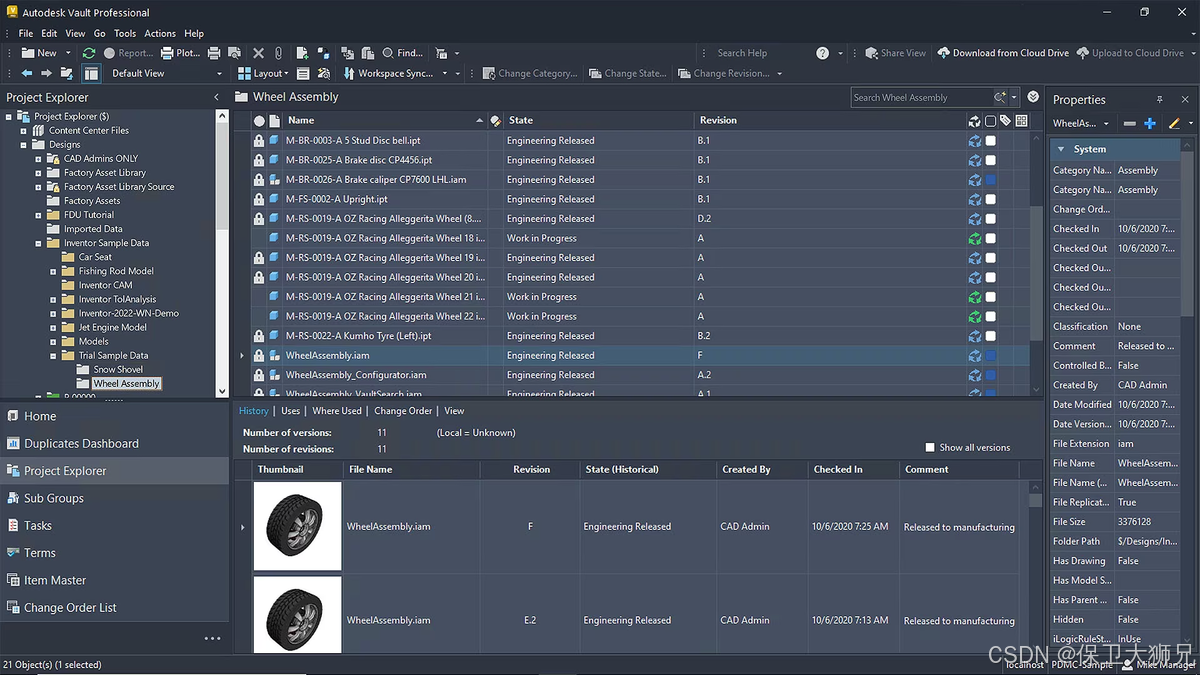Click the search options icon in search box
1200x675 pixels.
pos(1000,97)
